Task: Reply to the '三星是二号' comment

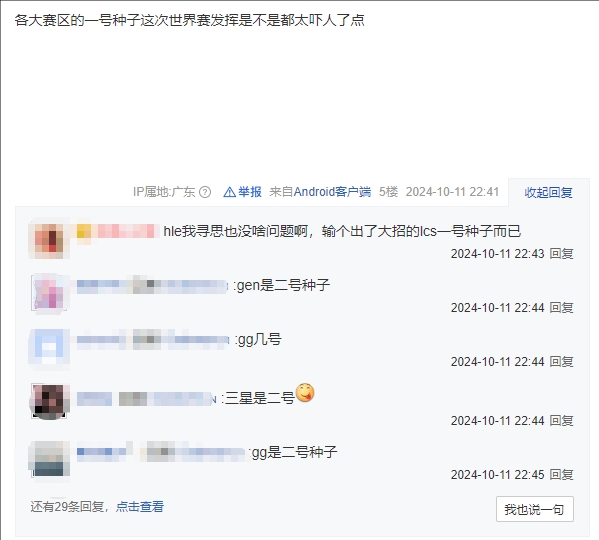Action: click(562, 421)
